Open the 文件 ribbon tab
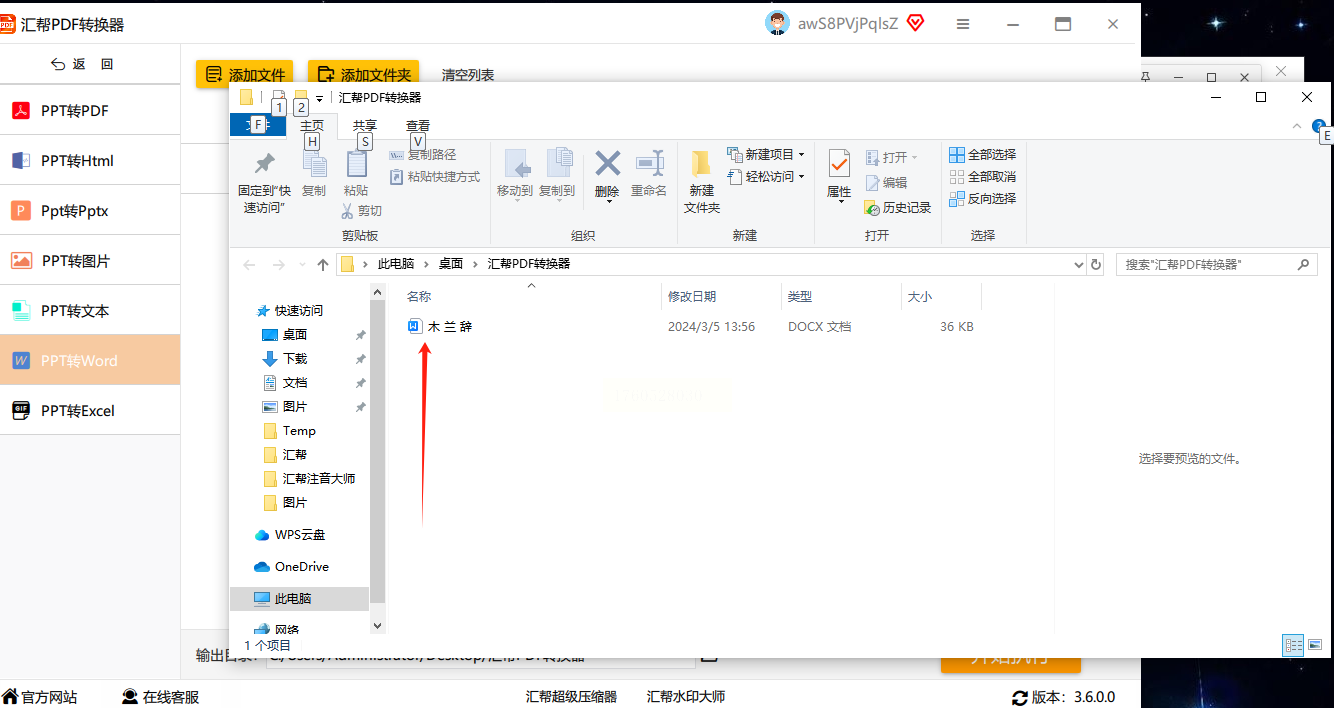Image resolution: width=1334 pixels, height=708 pixels. point(258,125)
